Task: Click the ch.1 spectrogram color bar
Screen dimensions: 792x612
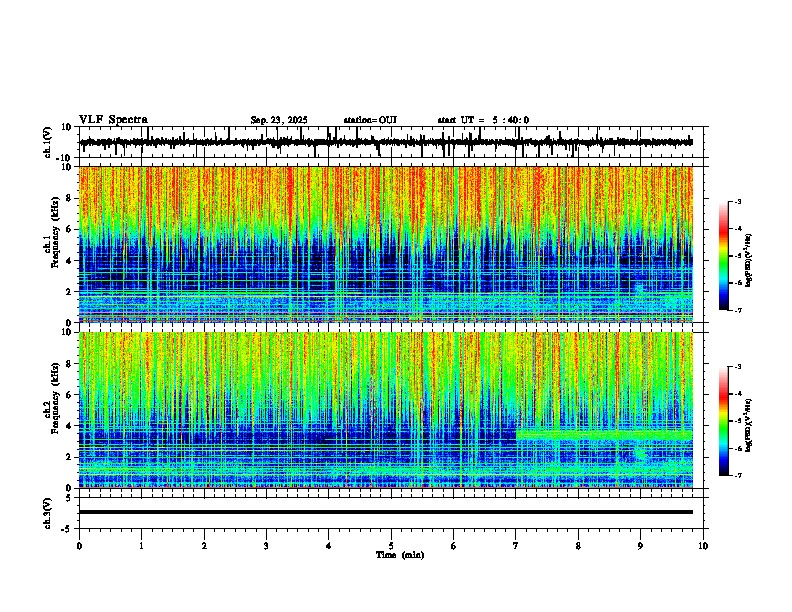Action: coord(724,256)
